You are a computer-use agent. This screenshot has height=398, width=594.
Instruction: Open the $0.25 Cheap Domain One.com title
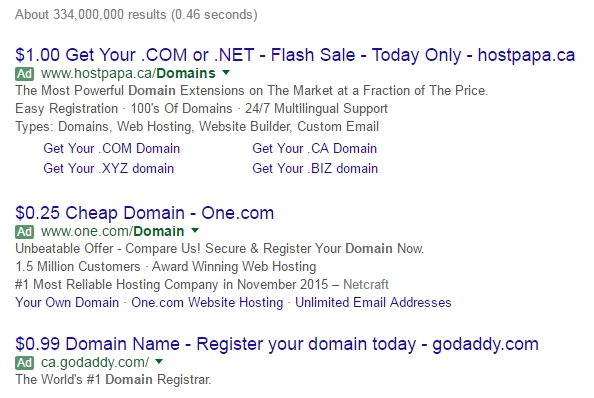(x=144, y=213)
